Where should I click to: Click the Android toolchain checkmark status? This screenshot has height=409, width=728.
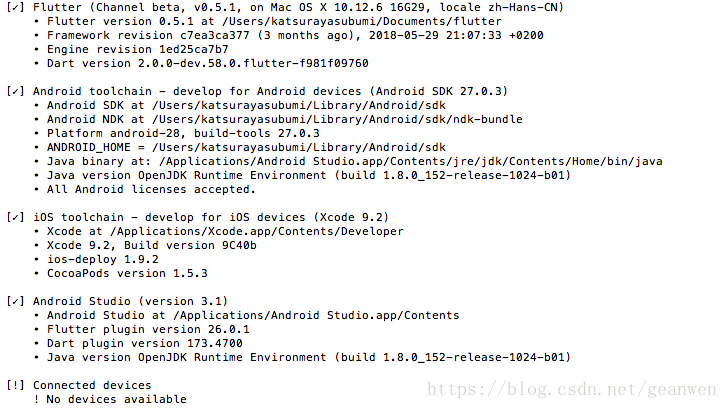[x=15, y=91]
